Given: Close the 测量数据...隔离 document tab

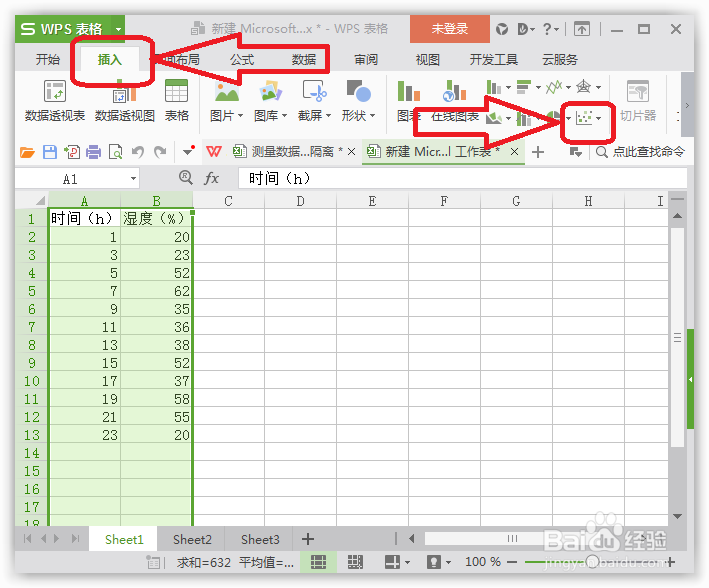Looking at the screenshot, I should click(351, 152).
